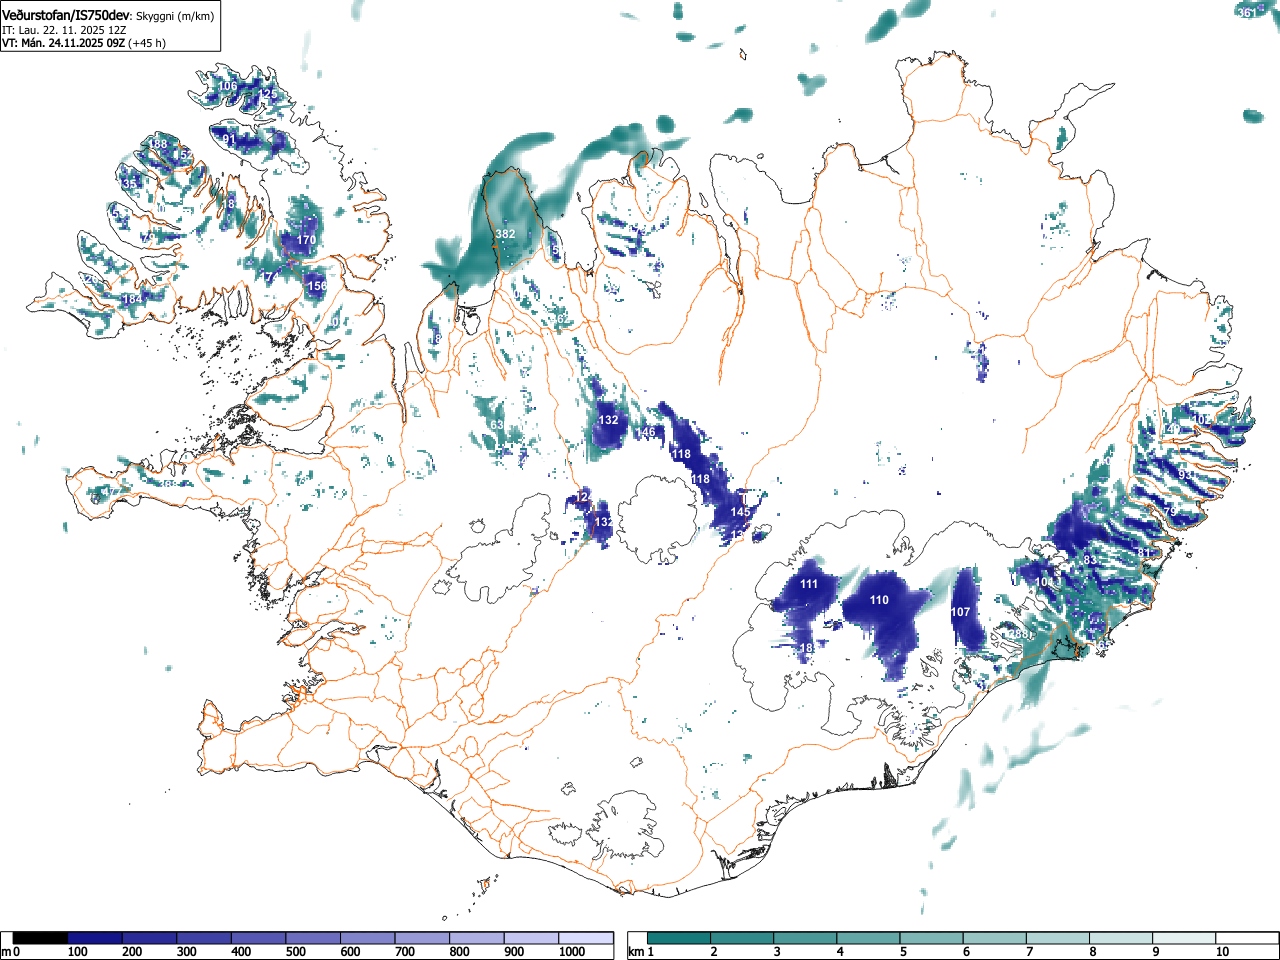
Task: Click the black 0–100 m legend swatch
Action: [41, 938]
